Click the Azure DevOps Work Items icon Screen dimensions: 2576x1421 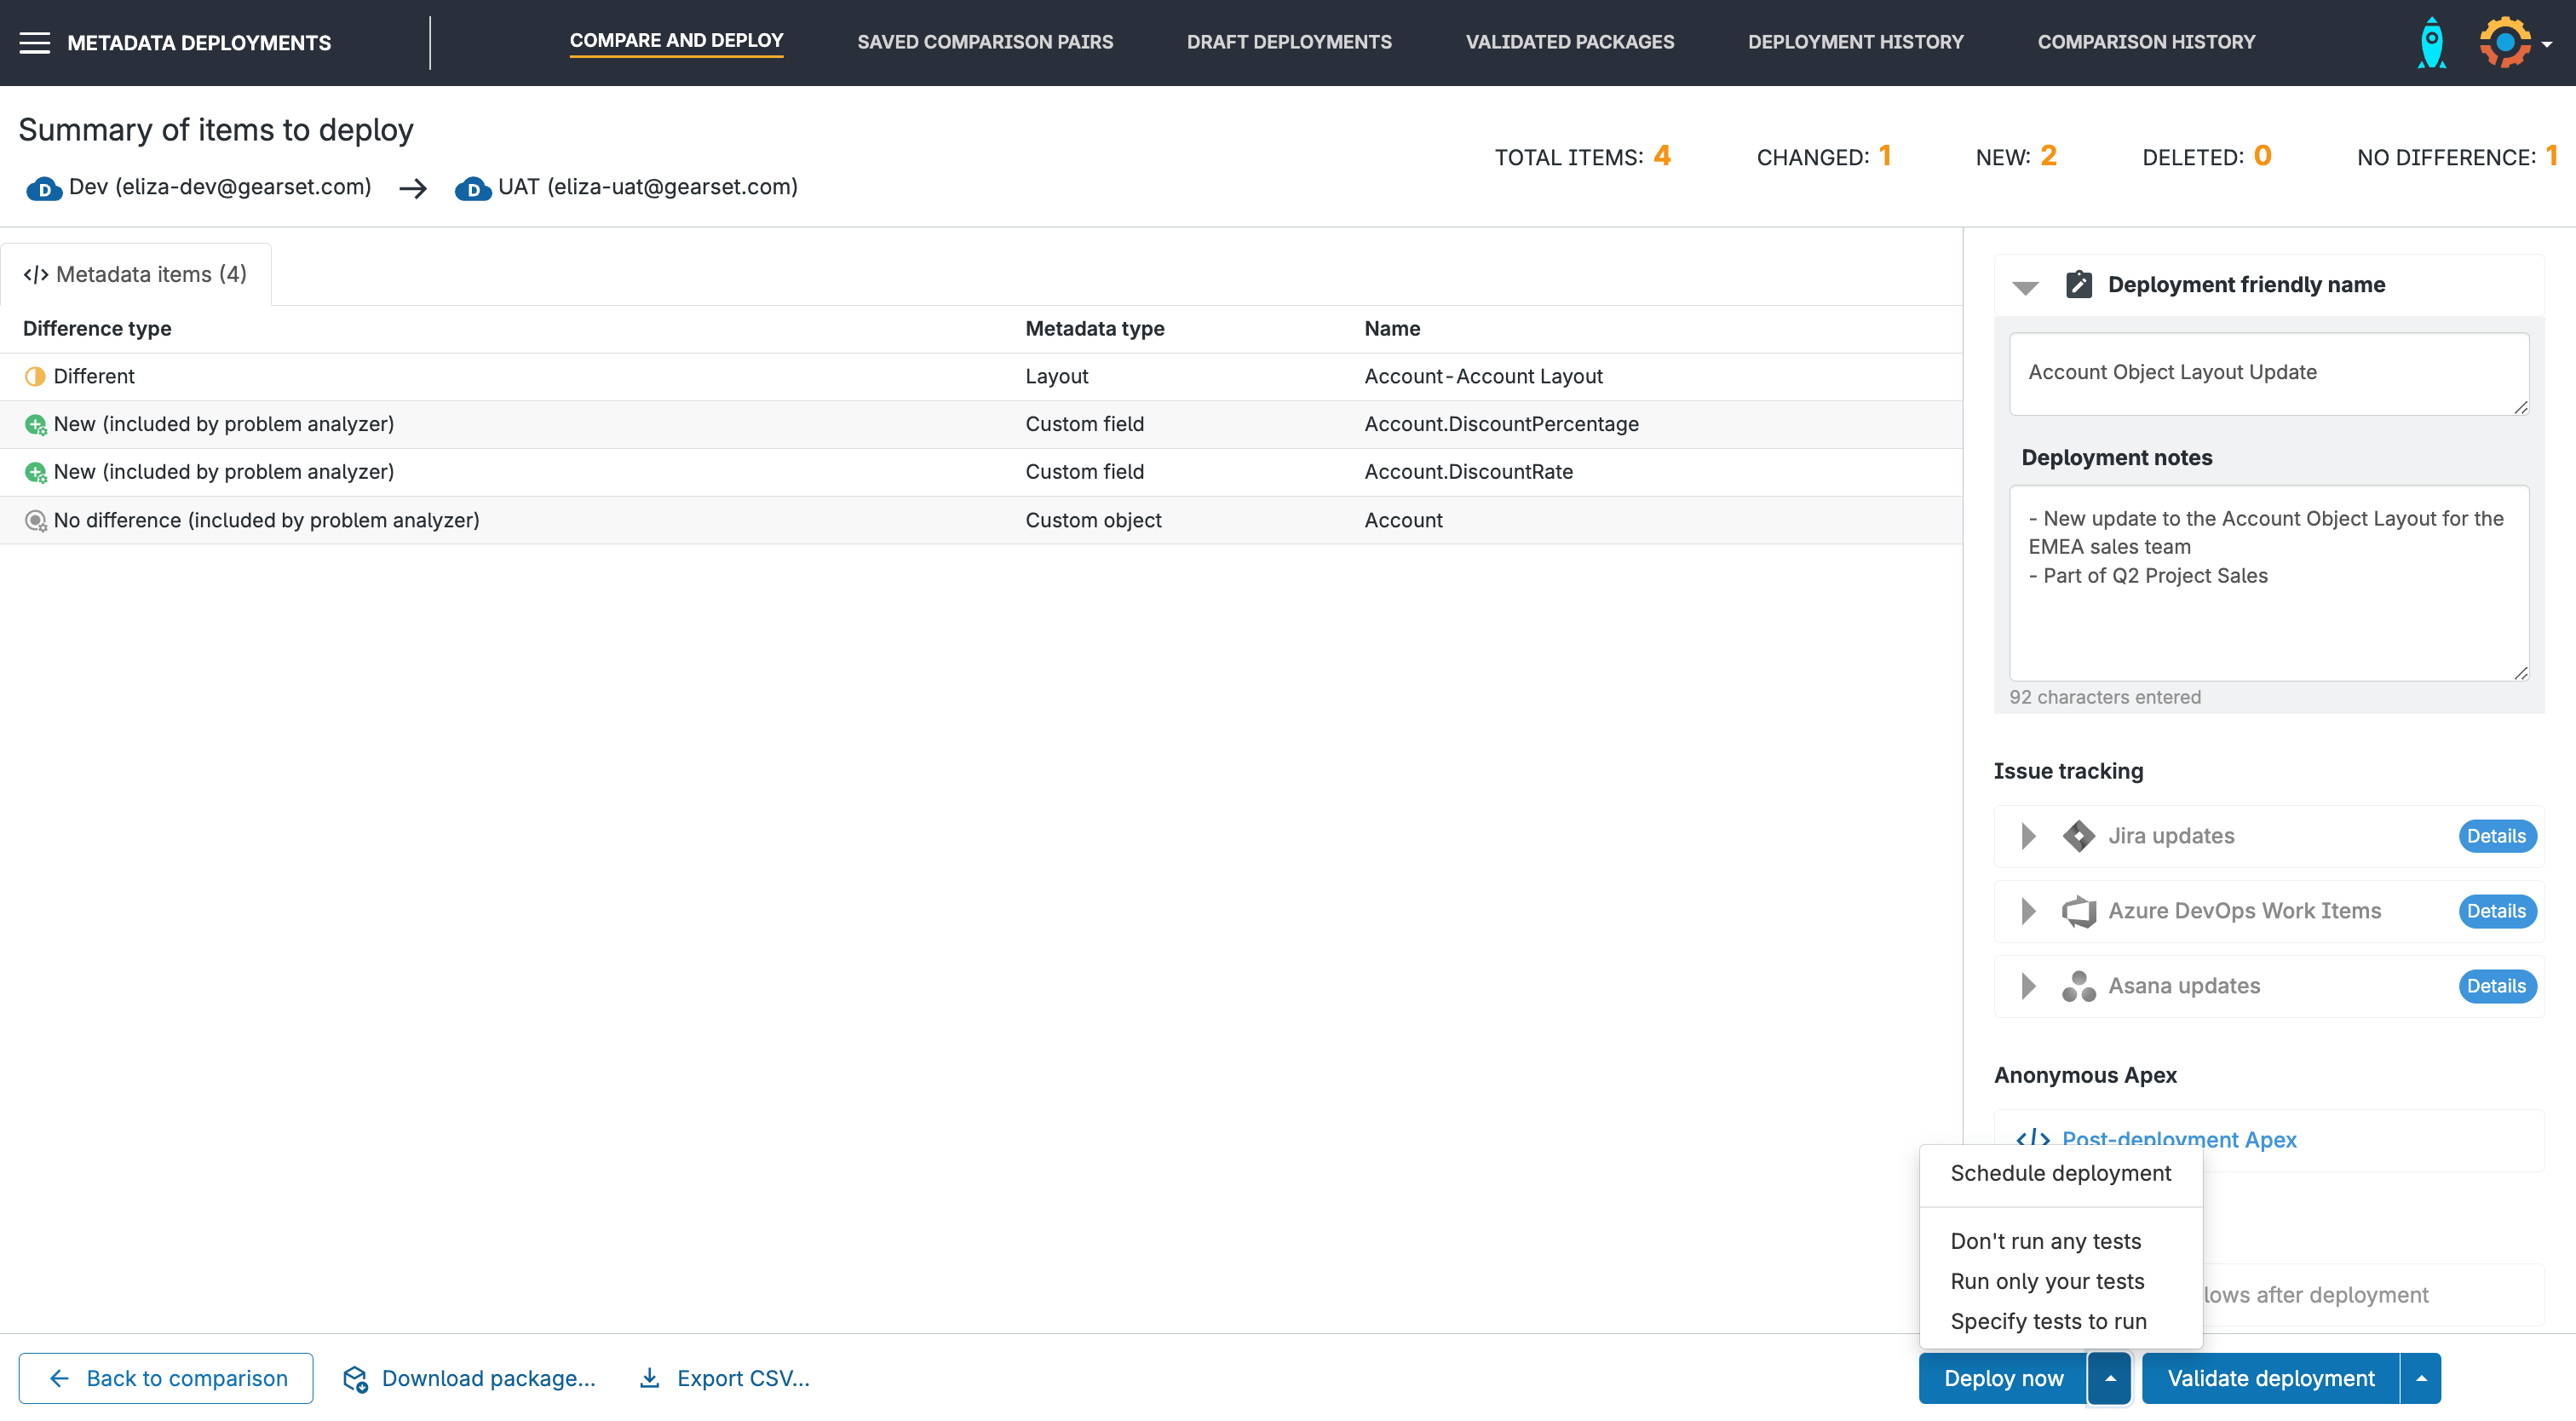(2080, 911)
